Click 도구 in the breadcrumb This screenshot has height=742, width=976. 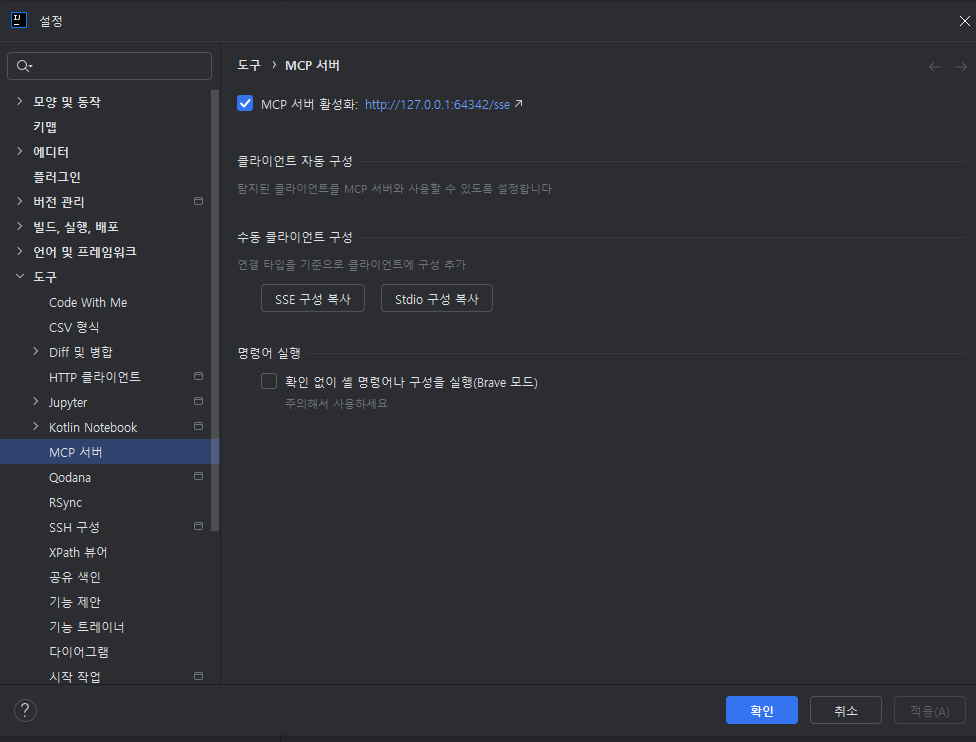(249, 65)
